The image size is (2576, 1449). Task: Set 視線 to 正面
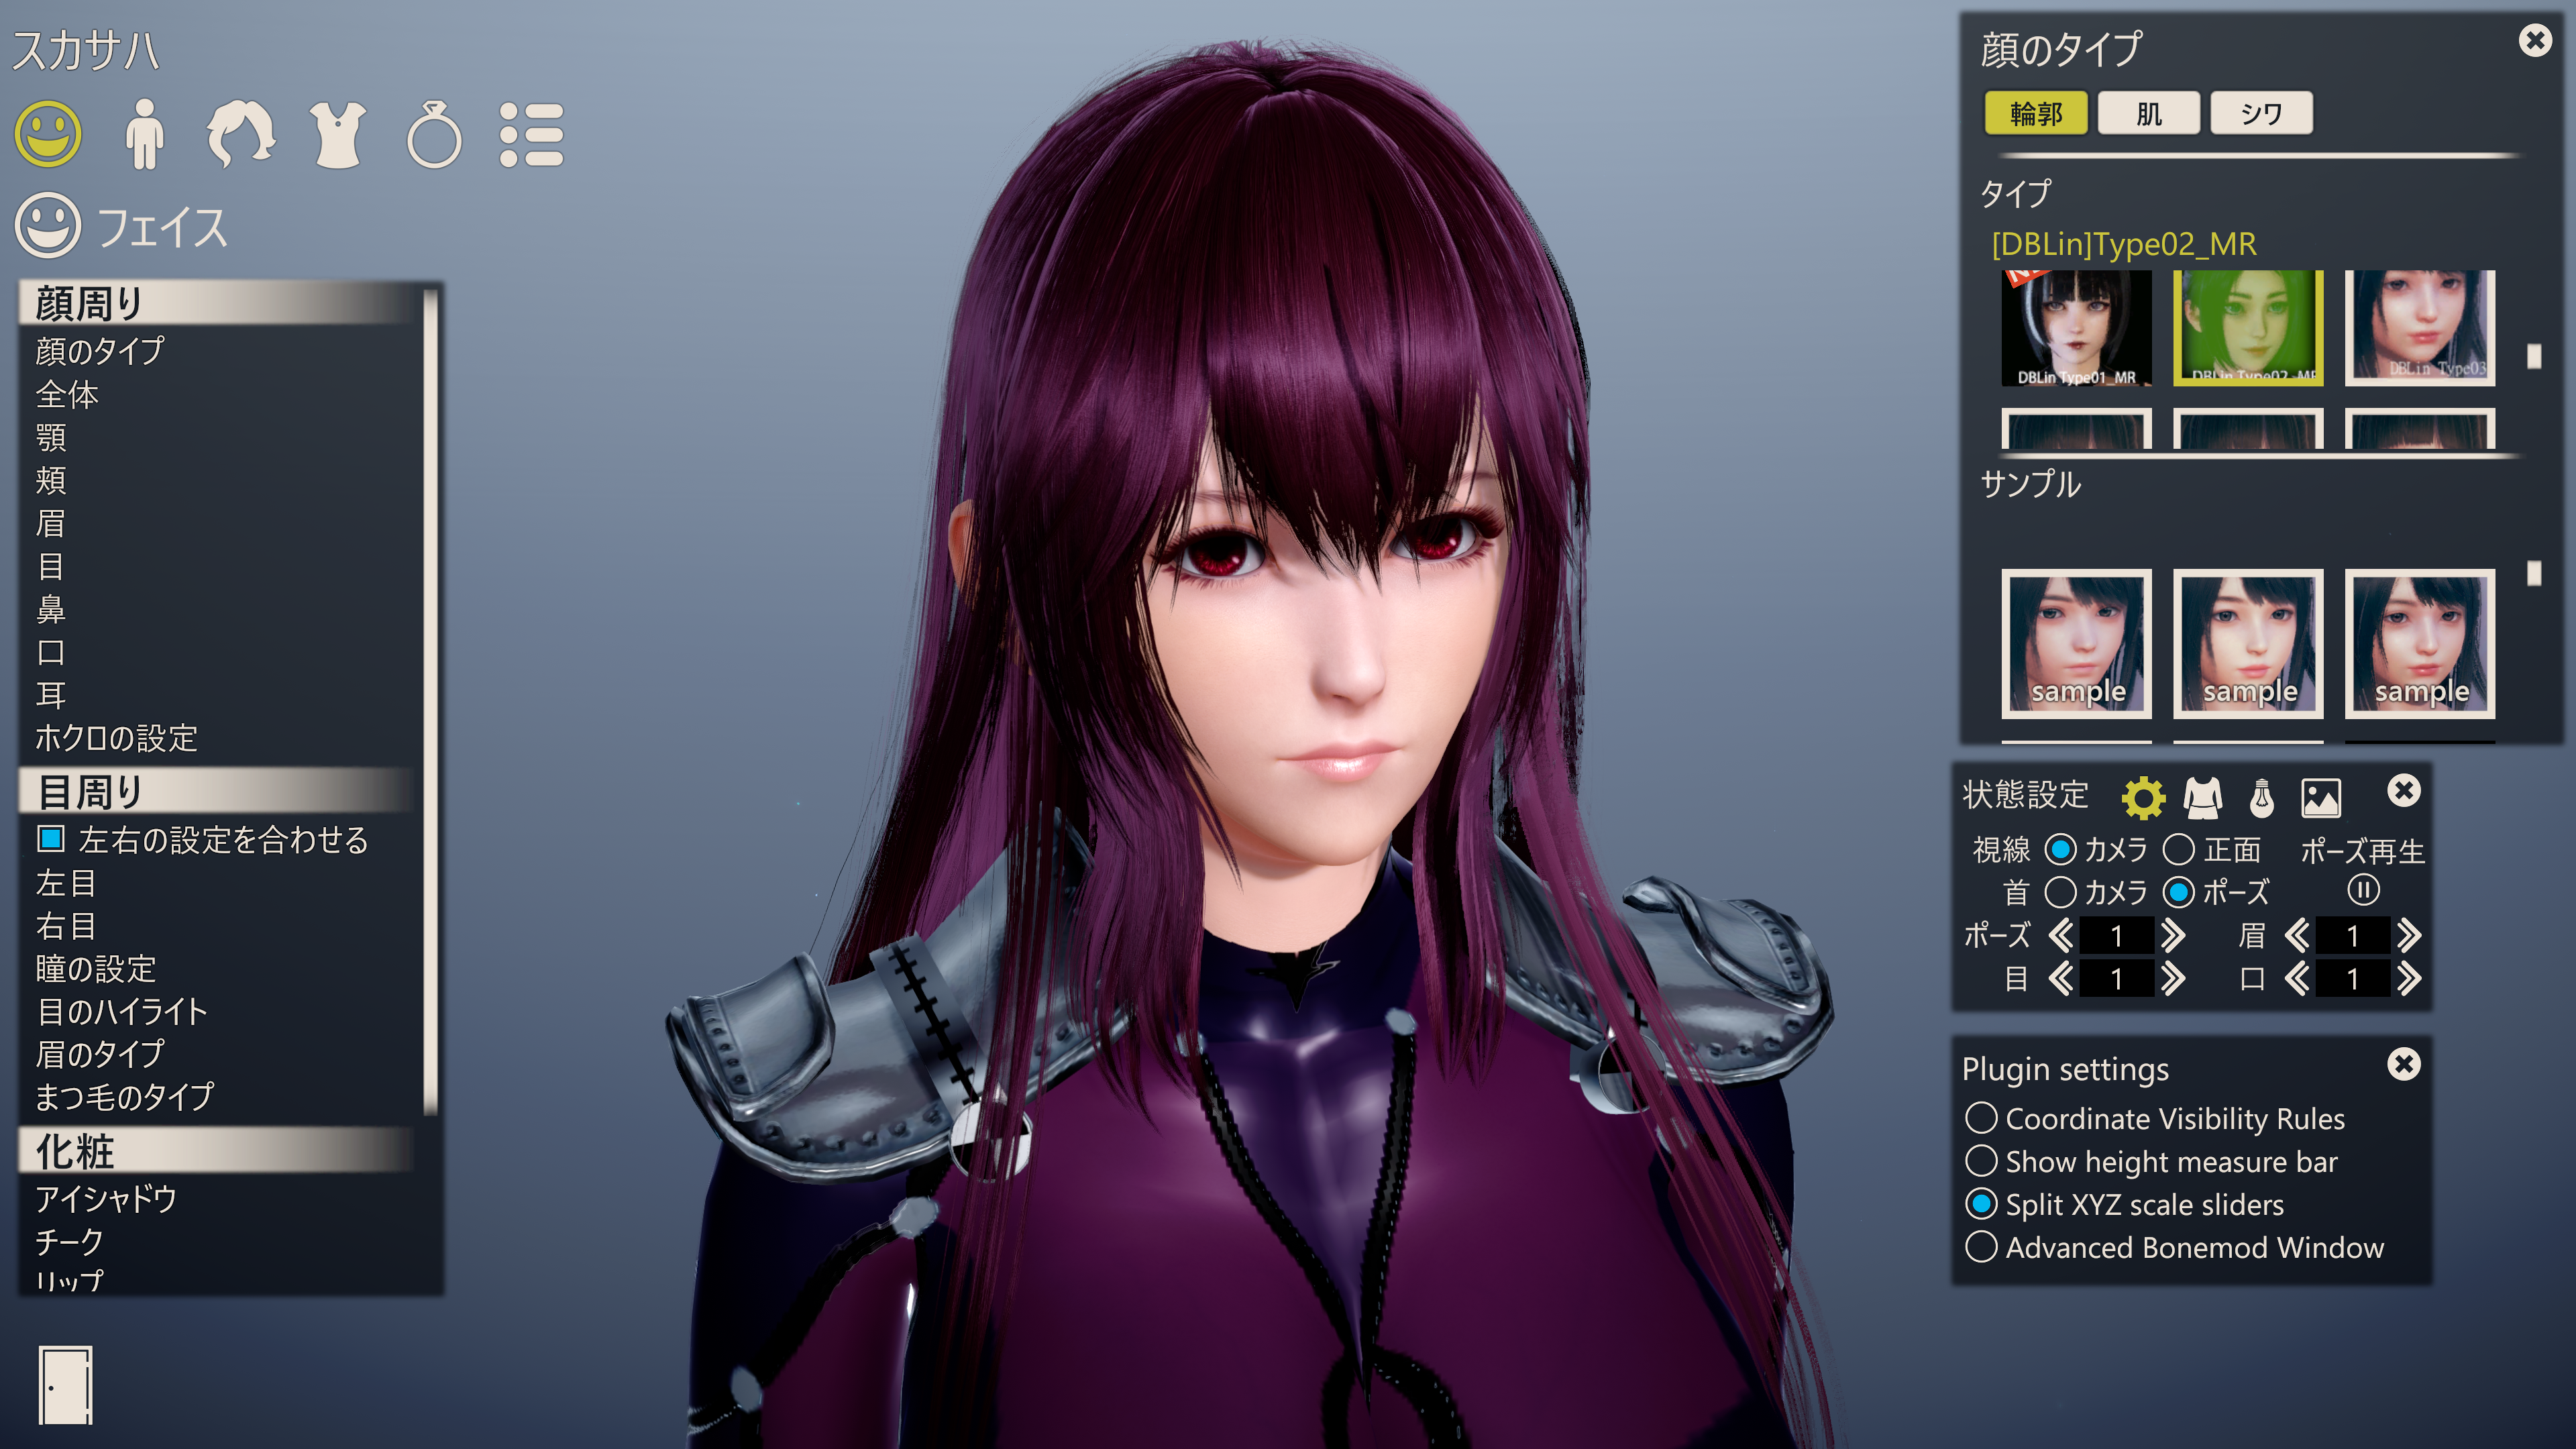pos(2179,850)
